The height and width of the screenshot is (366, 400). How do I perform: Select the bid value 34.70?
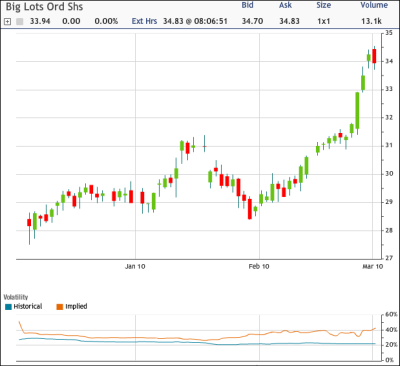(252, 21)
